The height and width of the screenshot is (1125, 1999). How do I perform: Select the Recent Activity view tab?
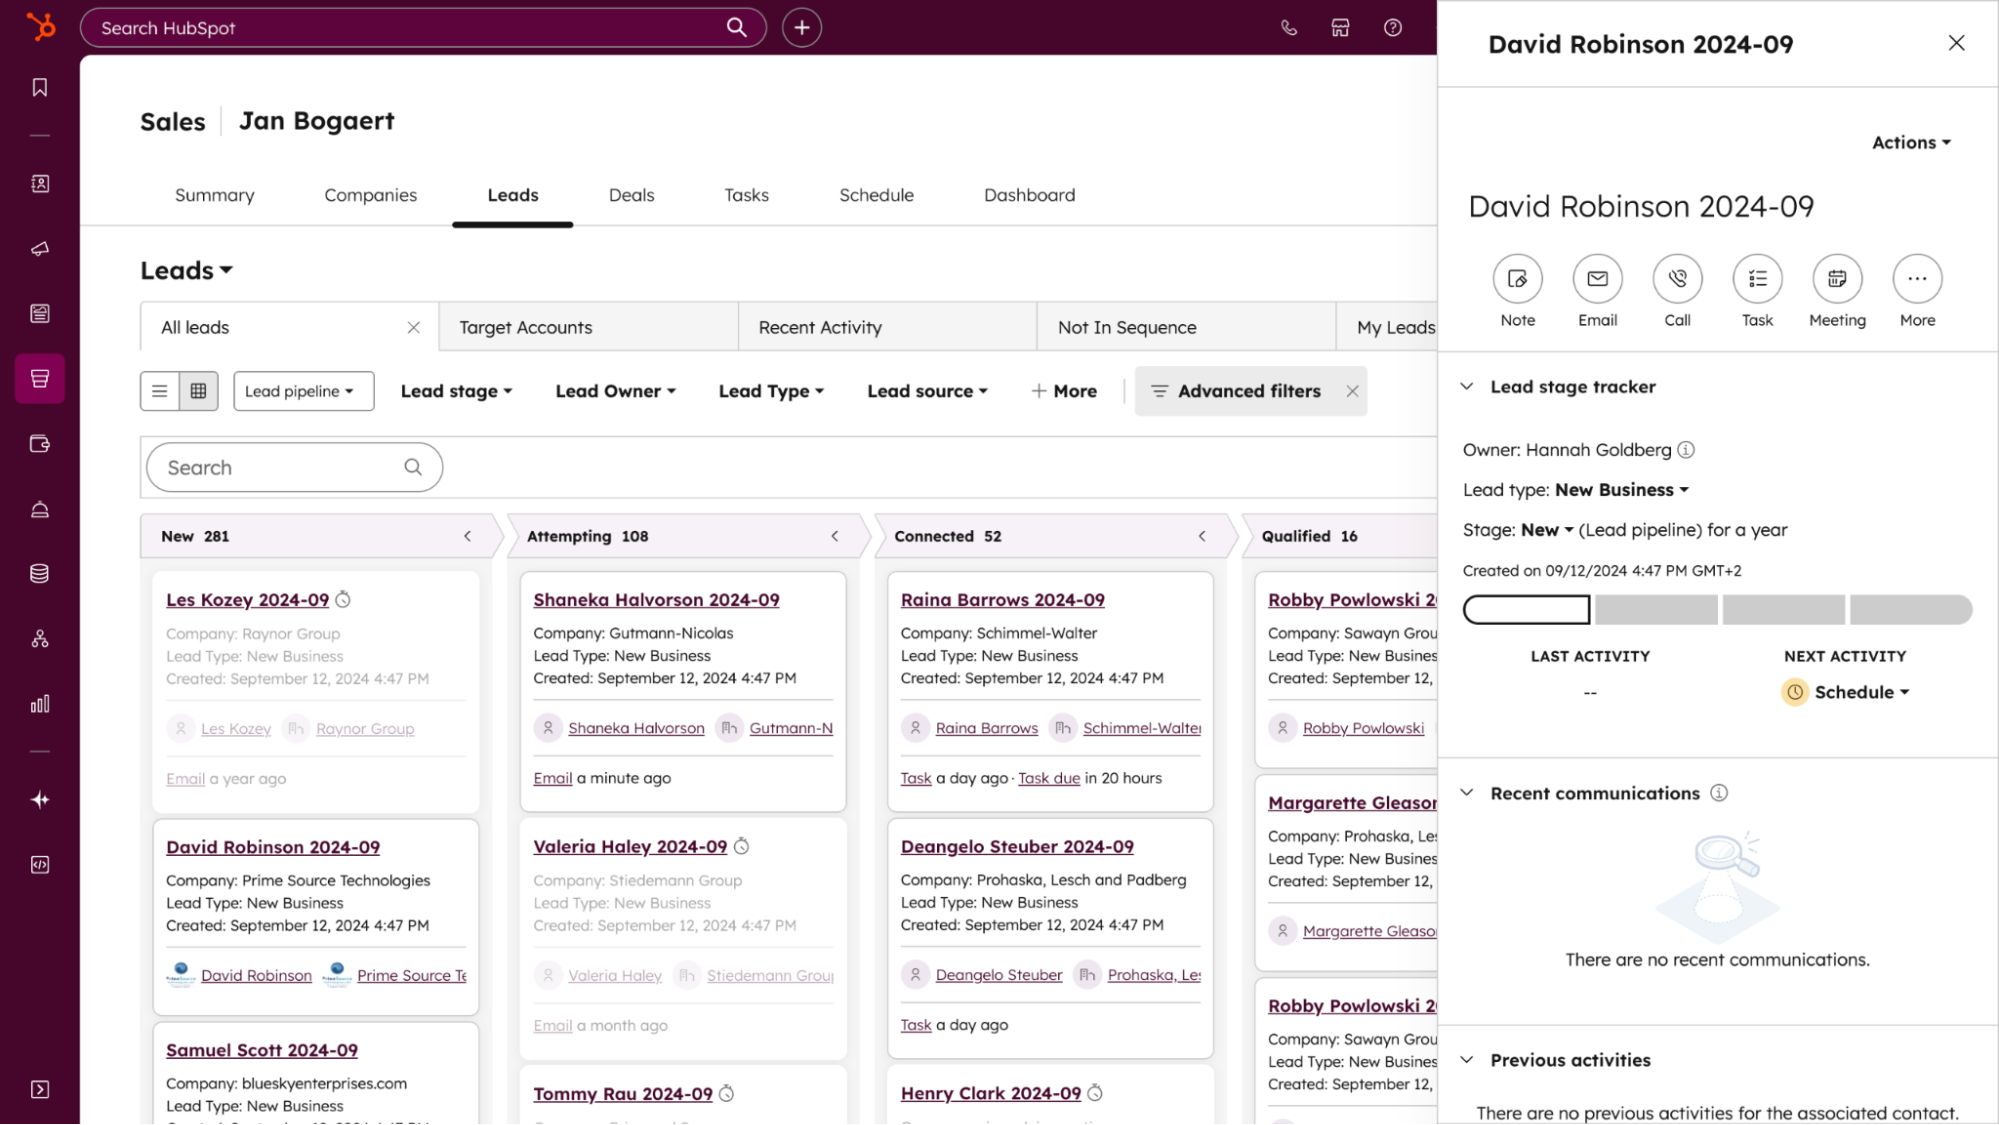pos(888,327)
